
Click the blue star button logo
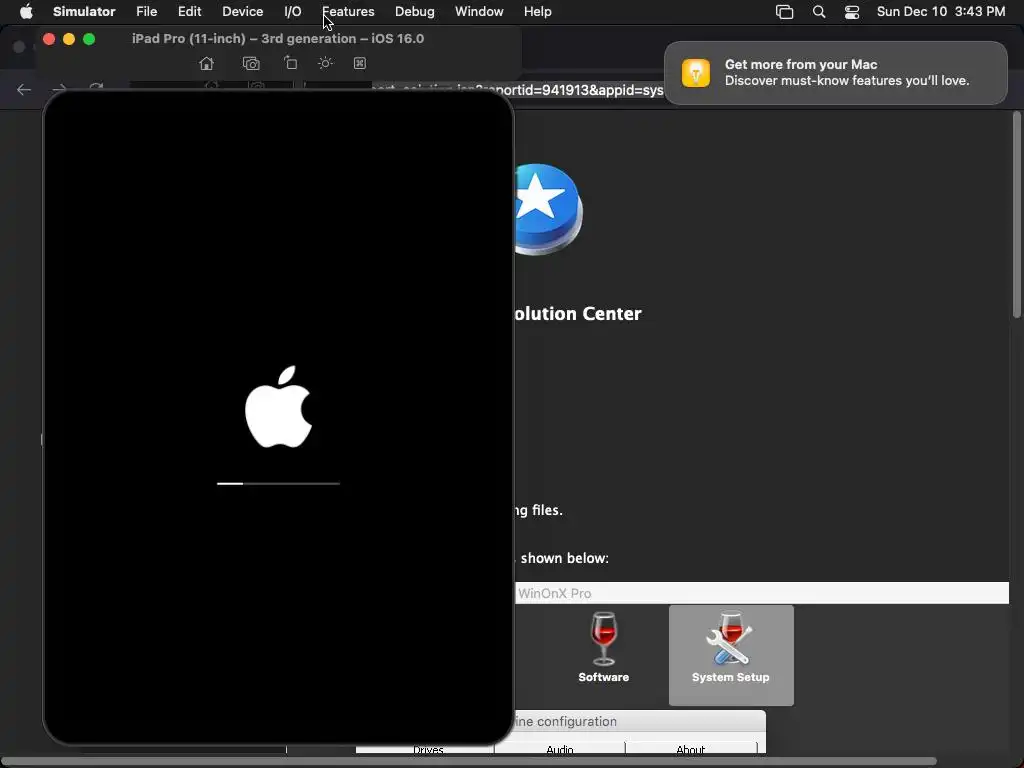pyautogui.click(x=547, y=209)
